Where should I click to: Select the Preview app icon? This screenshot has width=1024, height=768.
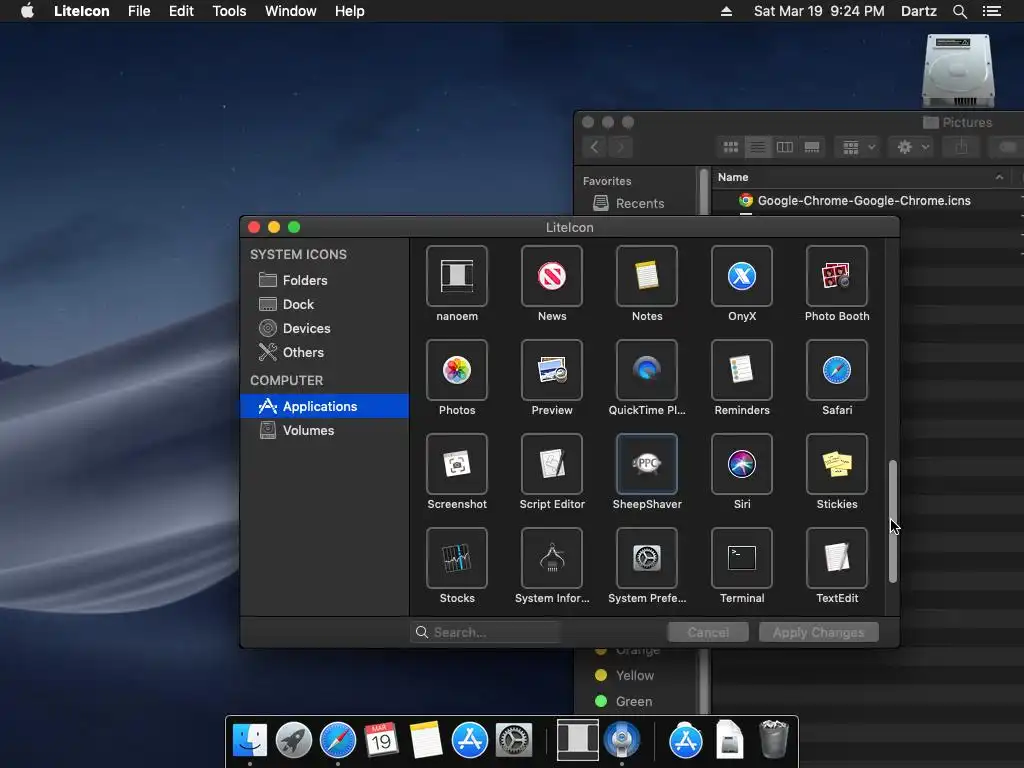tap(552, 370)
